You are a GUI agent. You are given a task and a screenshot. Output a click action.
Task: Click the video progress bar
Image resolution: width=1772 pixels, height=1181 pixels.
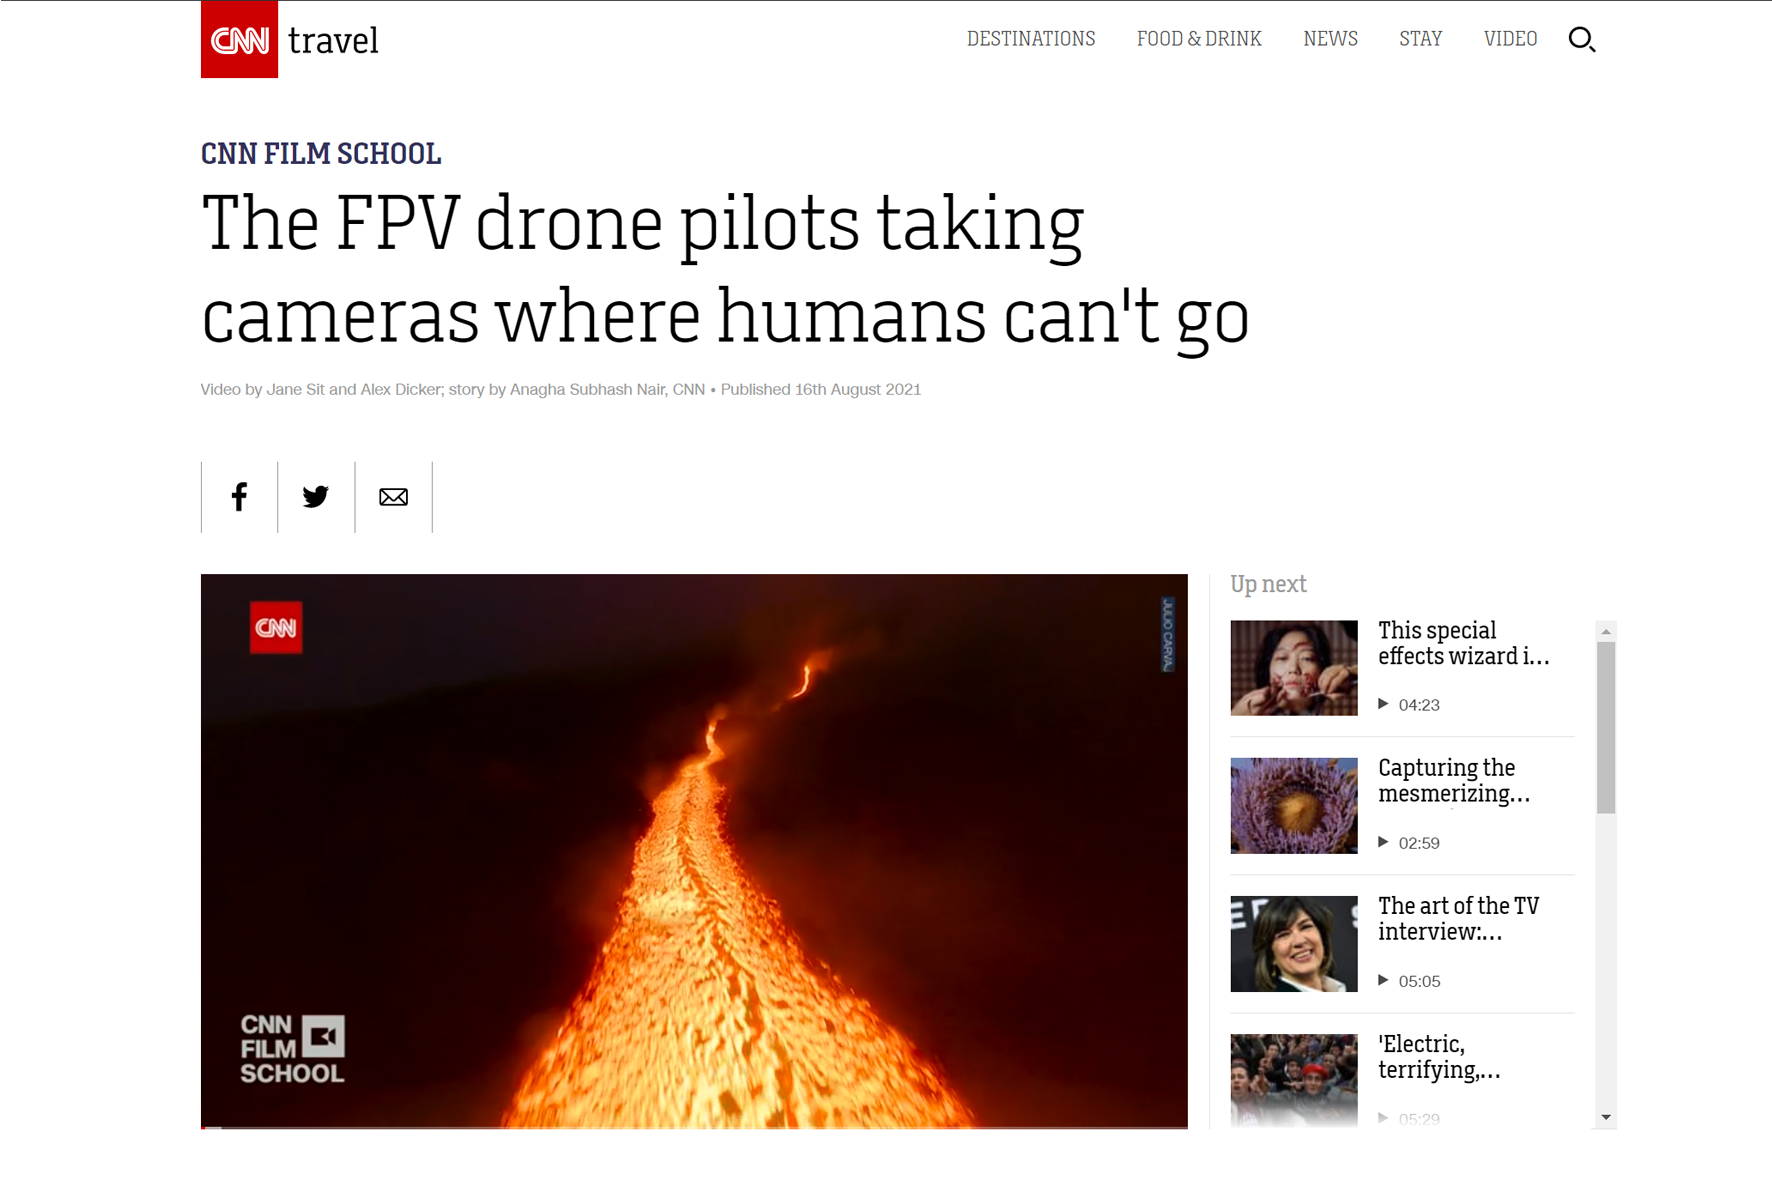tap(694, 1127)
